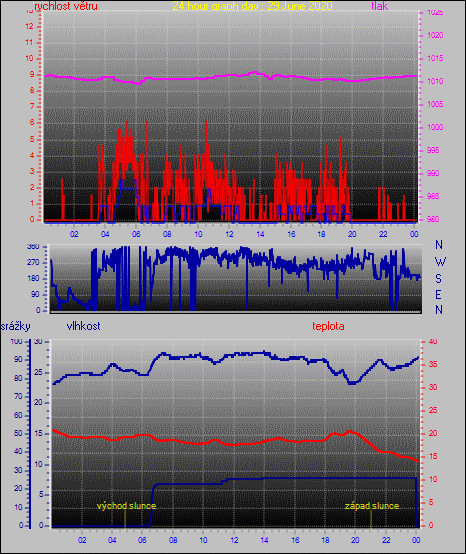
Task: Click the 'rychlost větru' wind speed label
Action: click(66, 6)
